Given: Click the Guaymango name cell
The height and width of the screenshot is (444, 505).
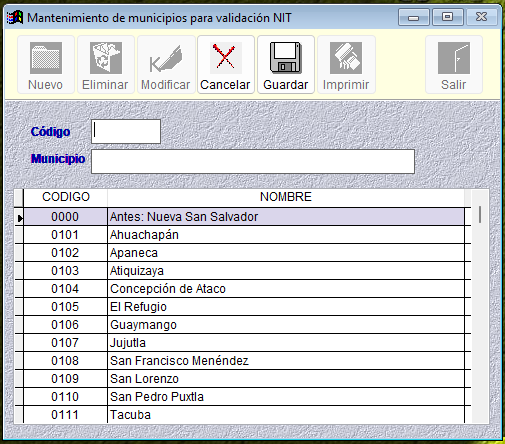Looking at the screenshot, I should (x=286, y=325).
